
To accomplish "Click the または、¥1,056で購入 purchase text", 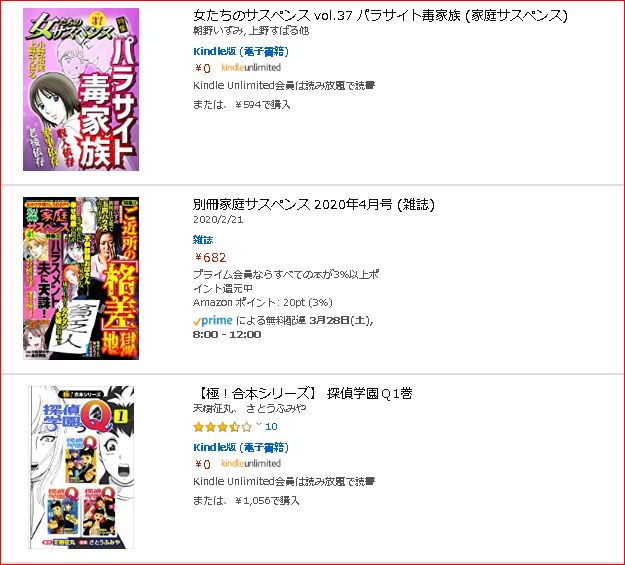I will (246, 500).
